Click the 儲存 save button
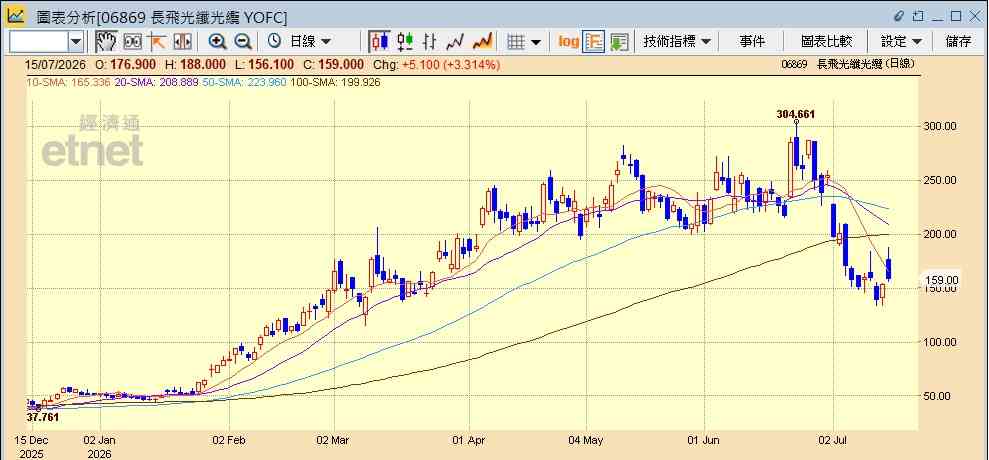 click(x=959, y=42)
